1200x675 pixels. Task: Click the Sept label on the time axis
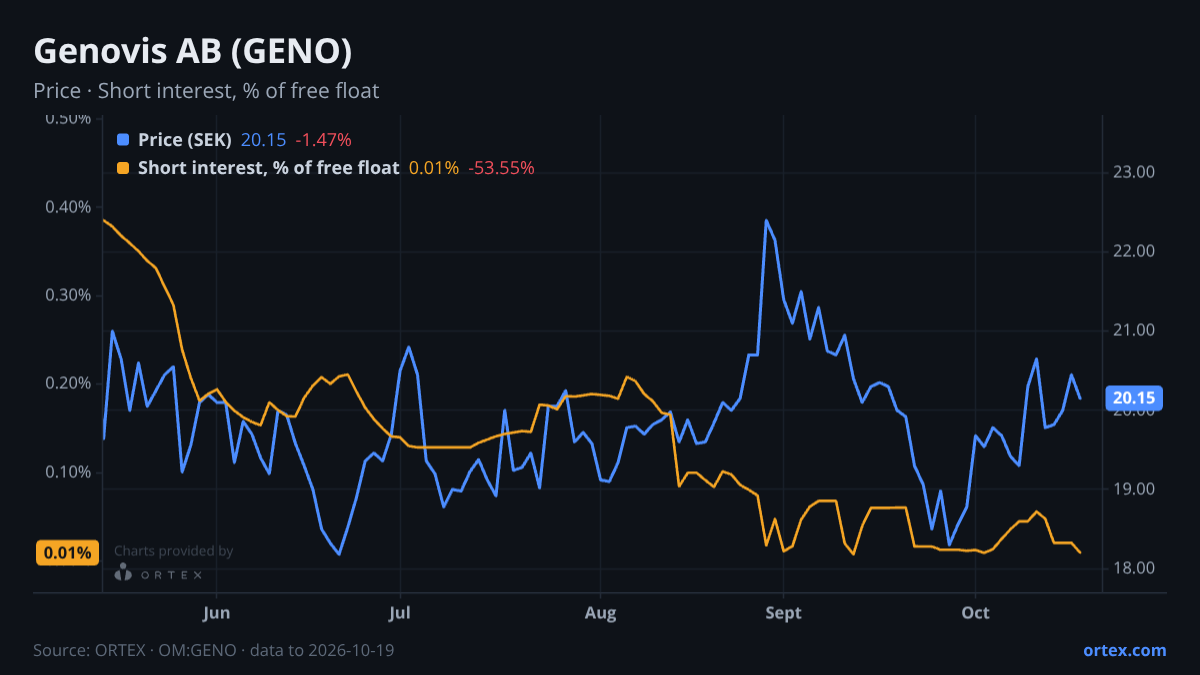tap(783, 613)
